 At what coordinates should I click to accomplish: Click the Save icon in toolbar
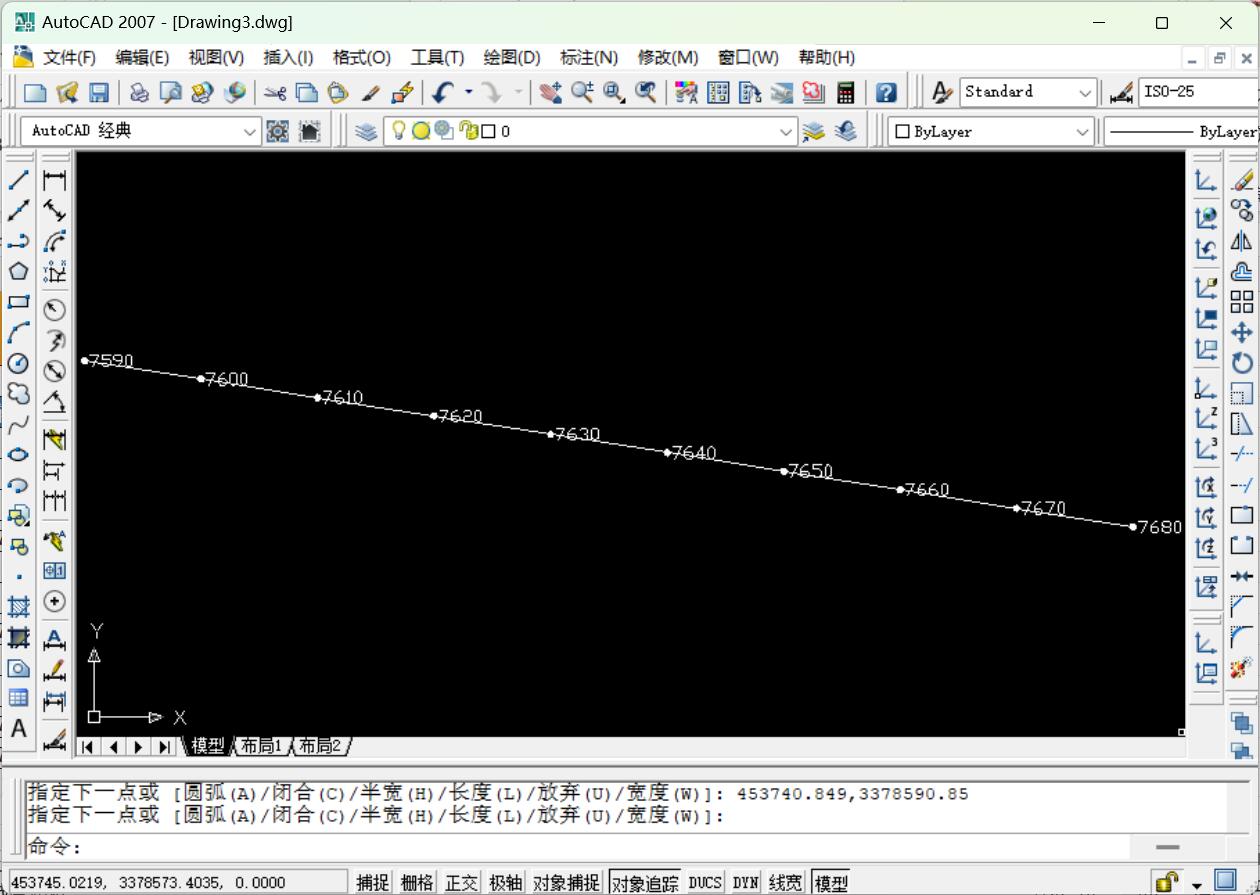pyautogui.click(x=98, y=93)
